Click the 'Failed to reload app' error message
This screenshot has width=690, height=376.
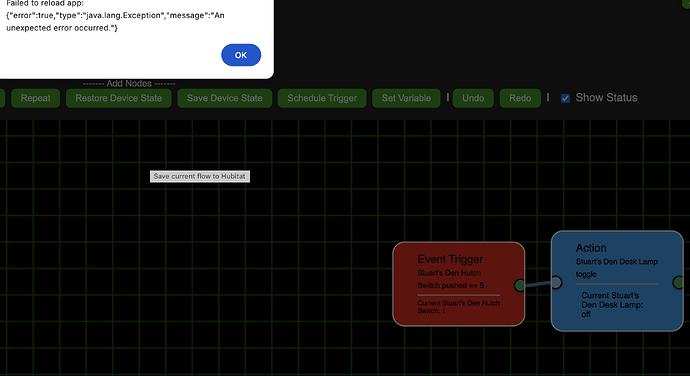click(115, 16)
